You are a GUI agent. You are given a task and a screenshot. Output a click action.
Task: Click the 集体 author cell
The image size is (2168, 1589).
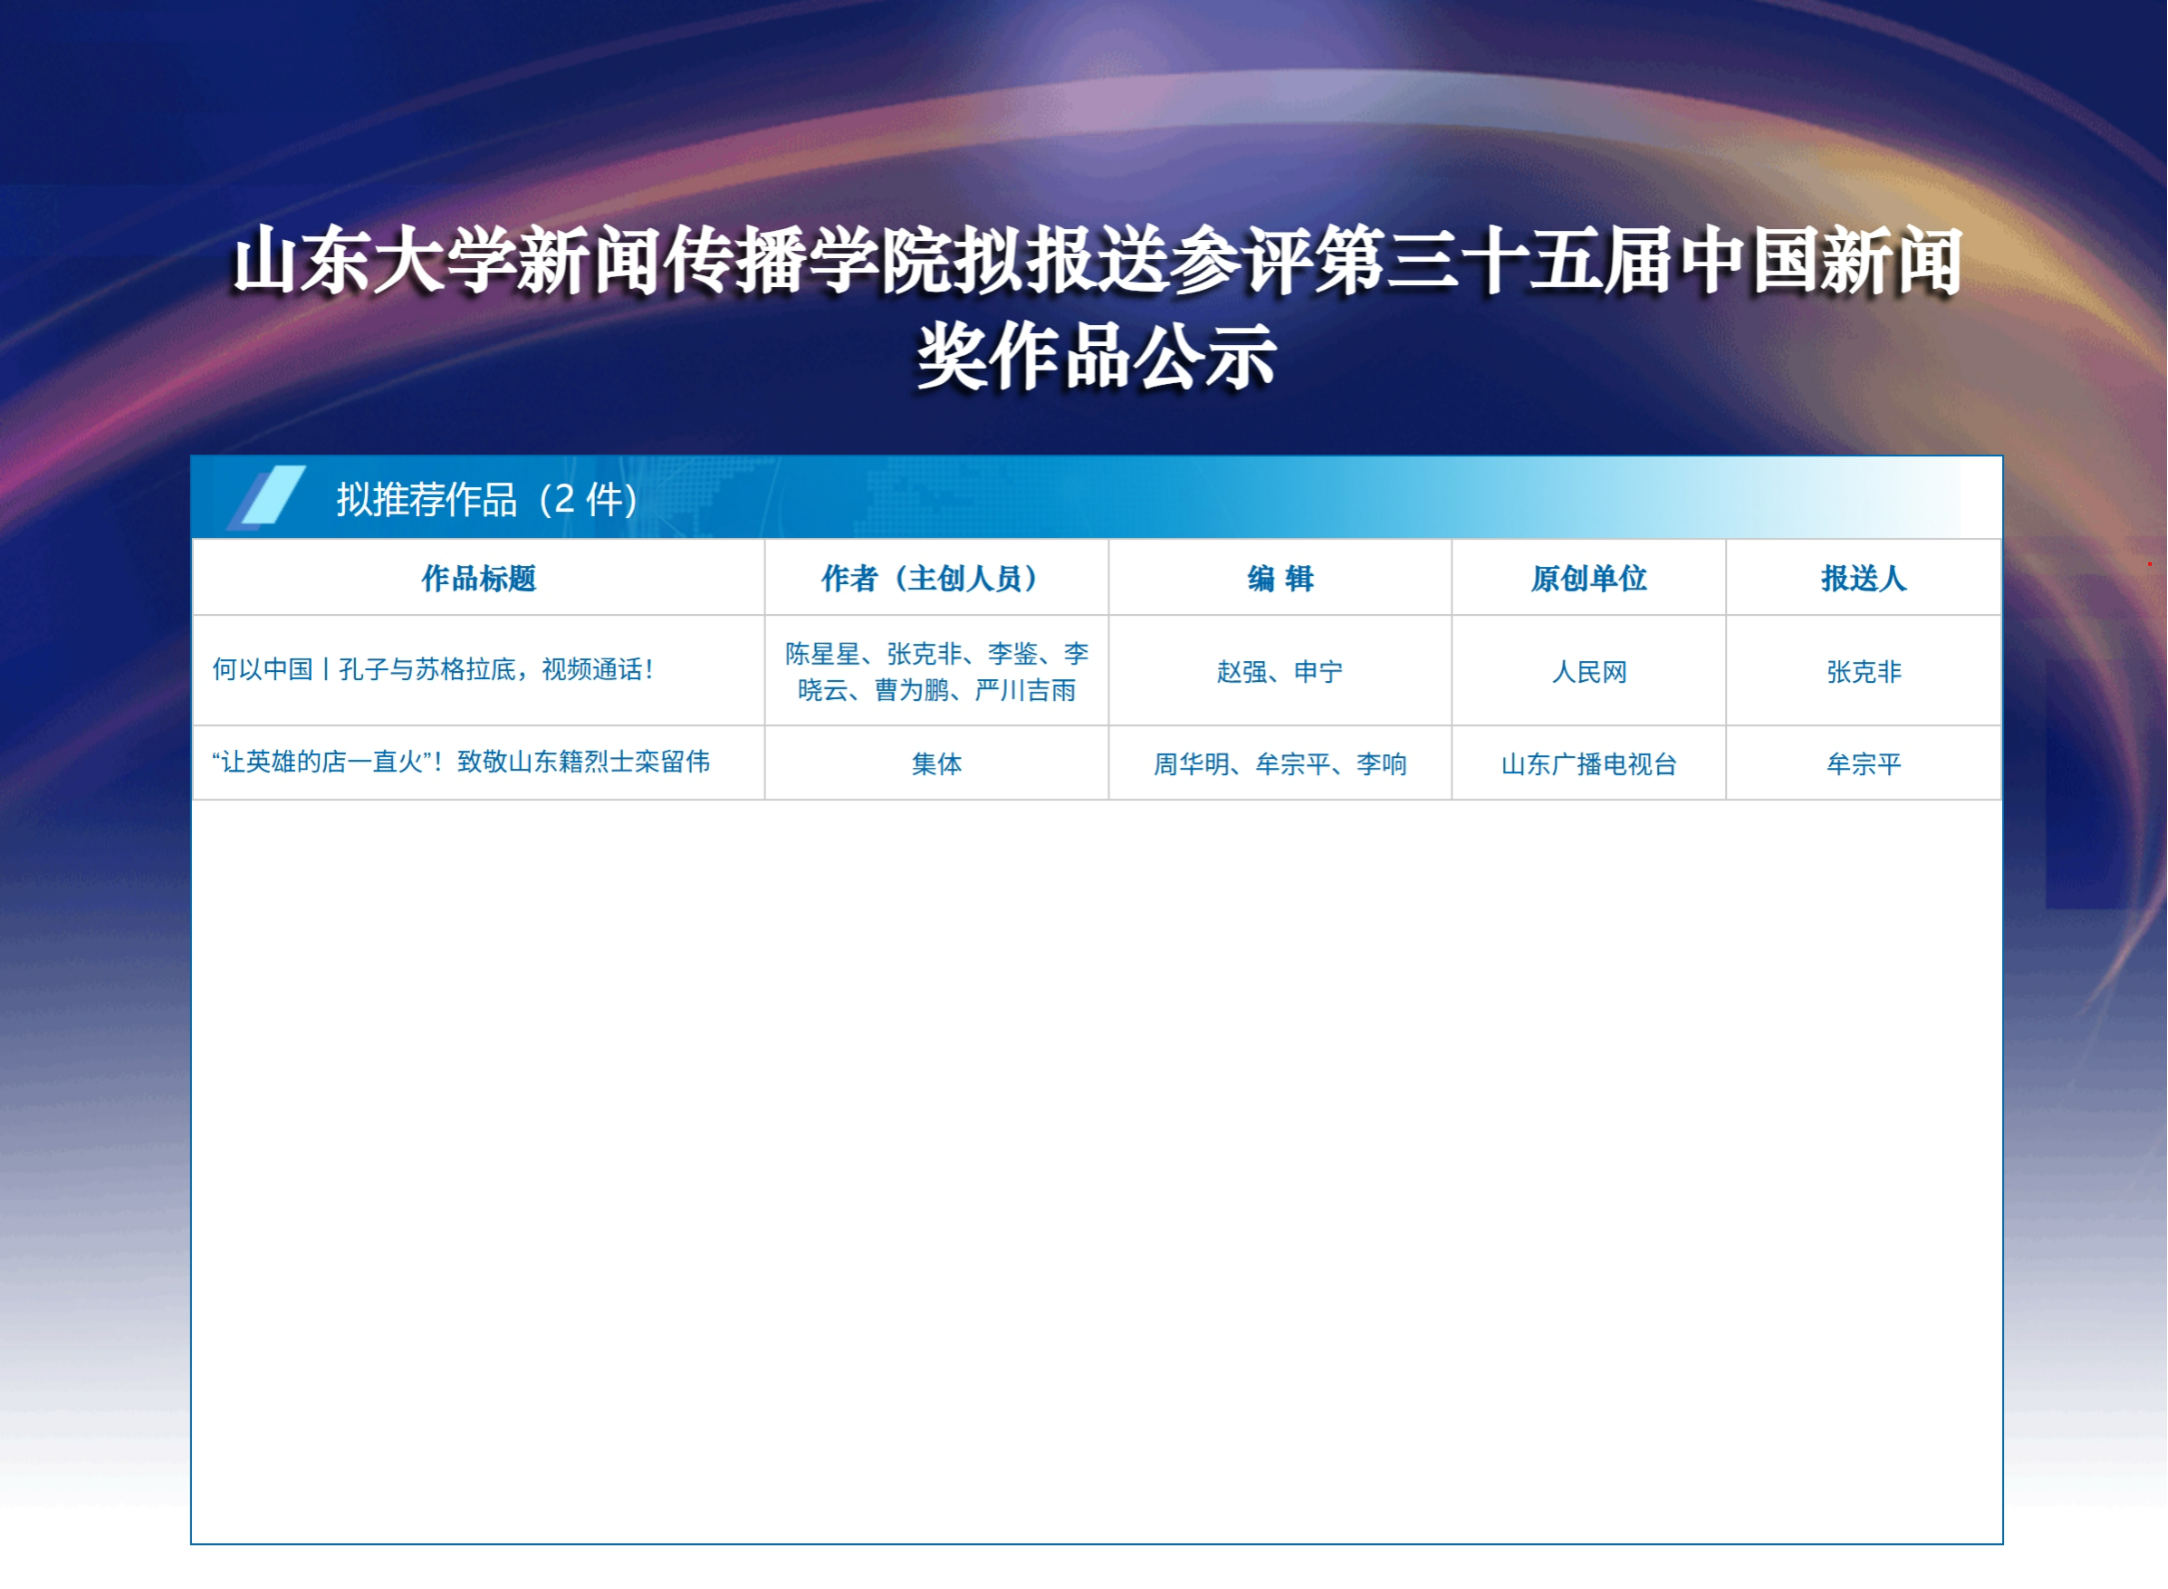pos(936,764)
